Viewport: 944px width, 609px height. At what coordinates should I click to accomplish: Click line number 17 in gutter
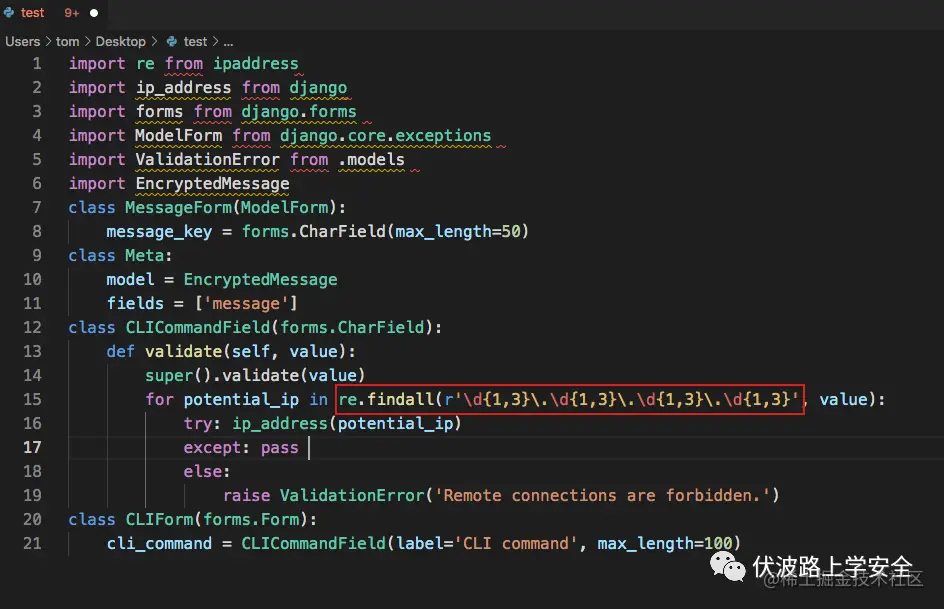tap(33, 447)
